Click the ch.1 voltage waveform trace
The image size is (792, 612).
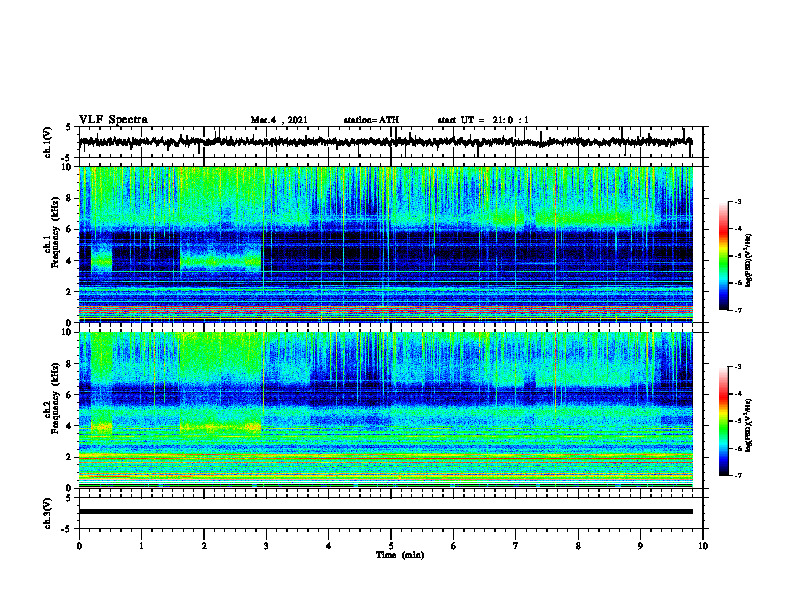click(x=385, y=142)
